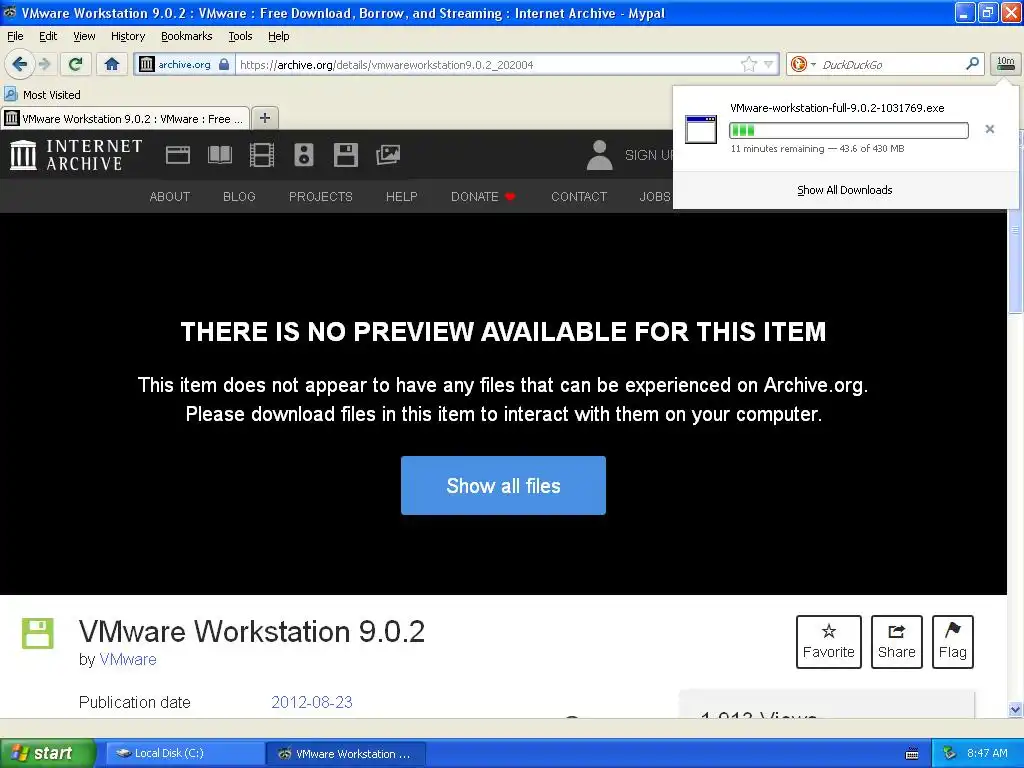The width and height of the screenshot is (1024, 768).
Task: Click the VMware author link
Action: [x=128, y=660]
